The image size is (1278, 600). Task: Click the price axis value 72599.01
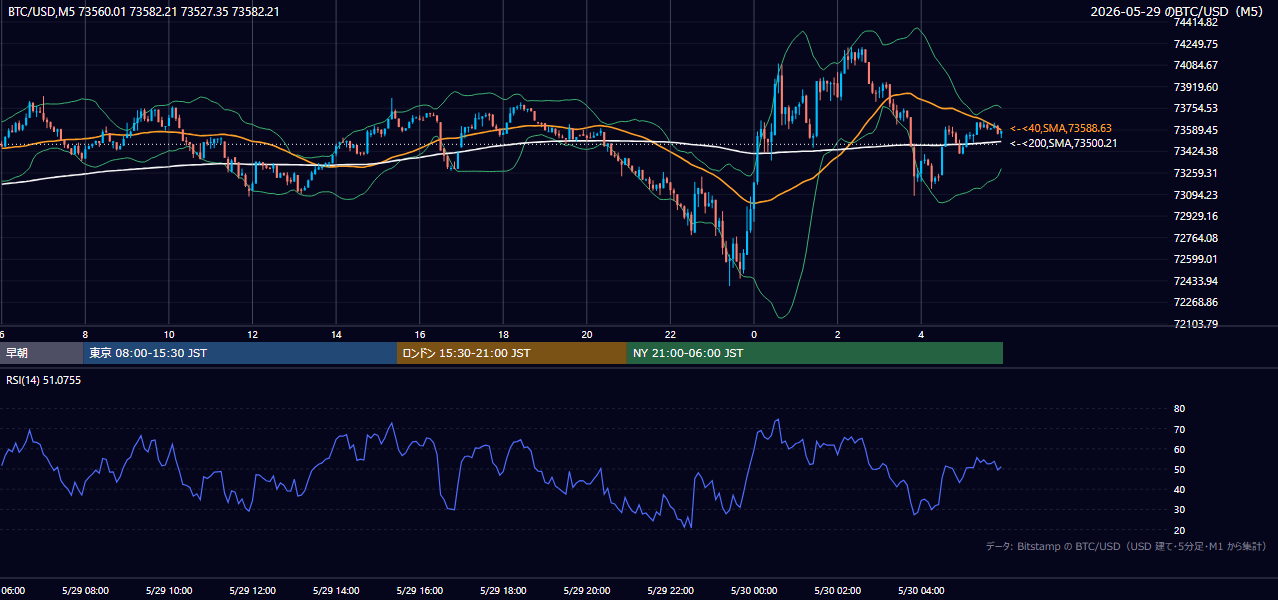[1195, 259]
